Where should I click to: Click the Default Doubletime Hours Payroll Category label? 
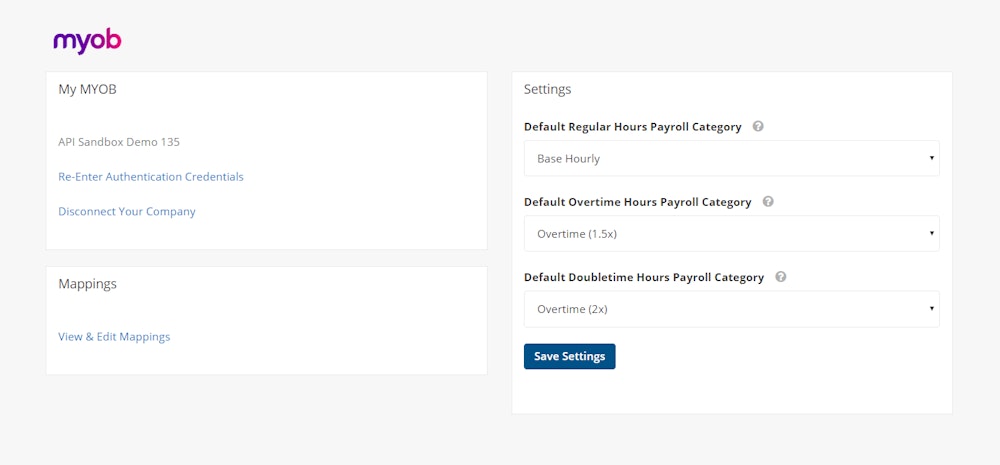pyautogui.click(x=644, y=277)
